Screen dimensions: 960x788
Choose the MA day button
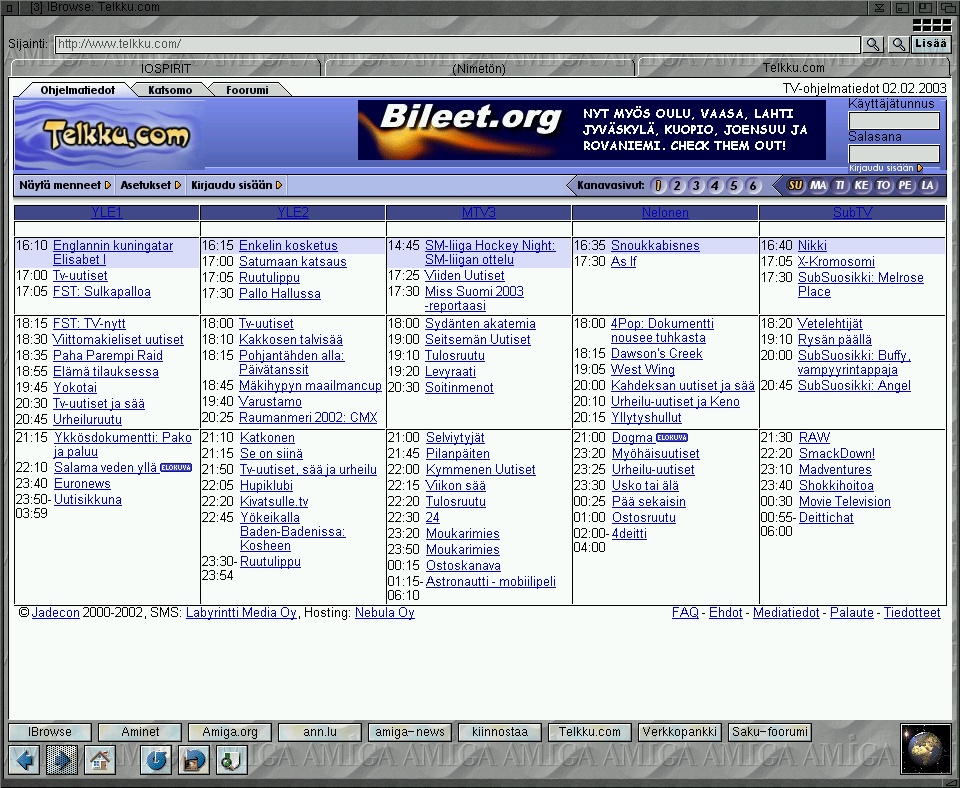(x=819, y=186)
